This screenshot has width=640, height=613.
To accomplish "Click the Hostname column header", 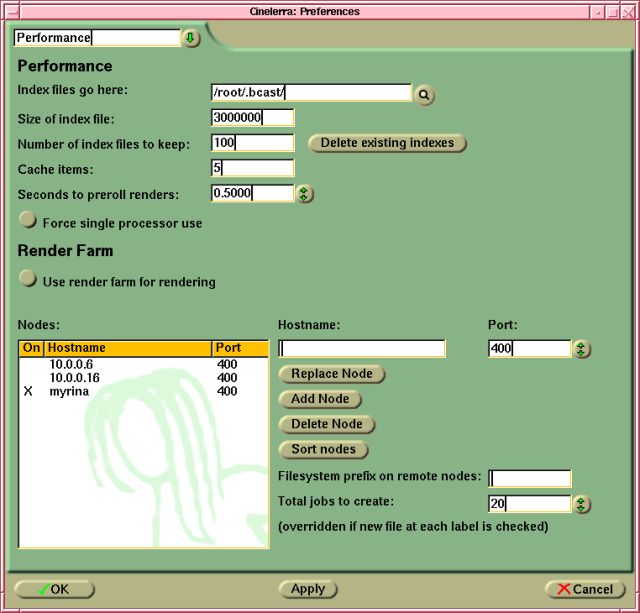I will (128, 348).
